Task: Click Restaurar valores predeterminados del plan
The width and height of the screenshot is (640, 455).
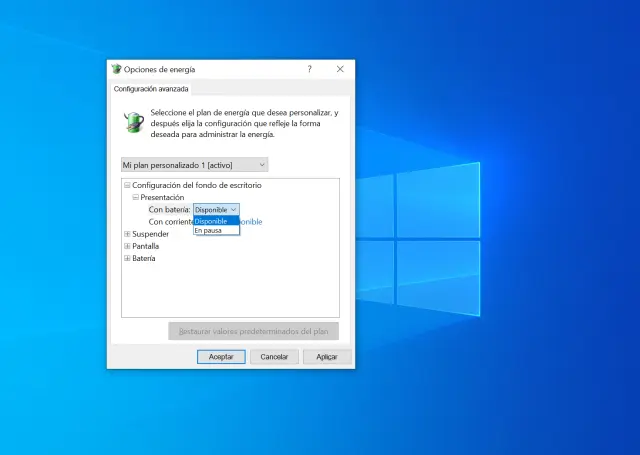Action: tap(253, 331)
